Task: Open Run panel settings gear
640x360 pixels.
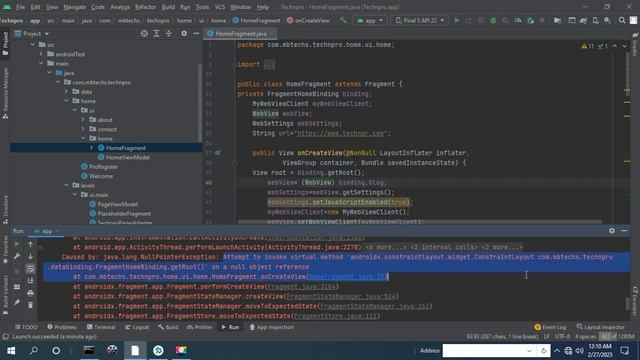Action: [x=611, y=231]
